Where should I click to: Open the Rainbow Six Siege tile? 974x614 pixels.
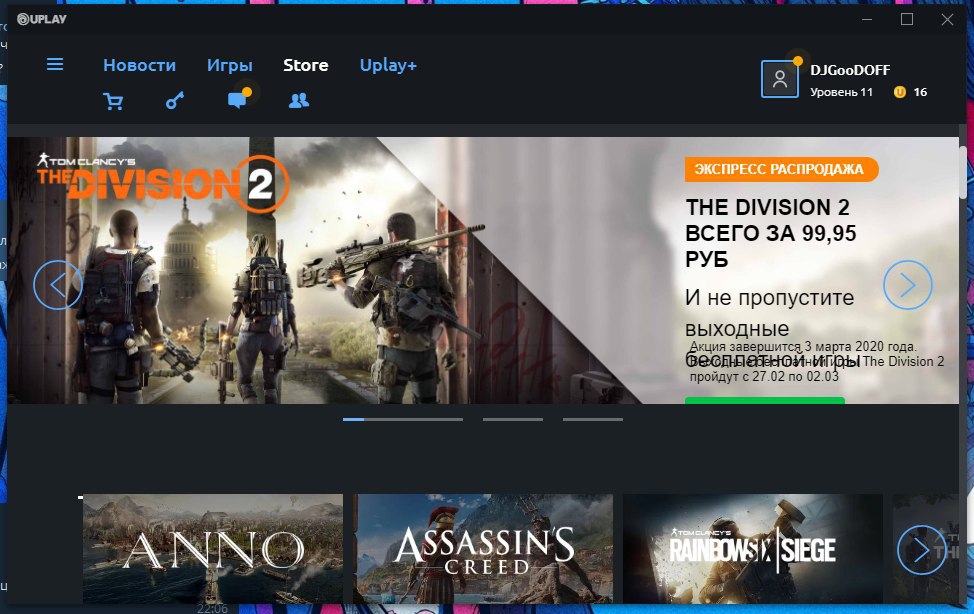click(x=753, y=548)
